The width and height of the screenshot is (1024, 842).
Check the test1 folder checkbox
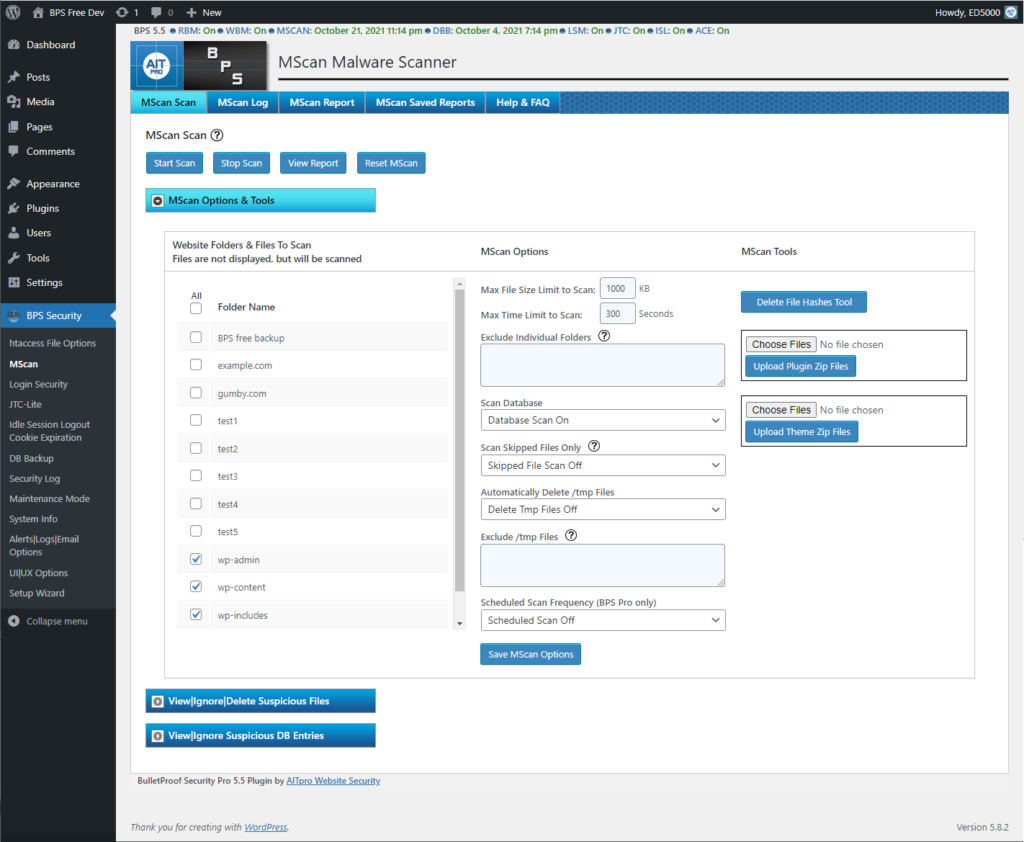[x=196, y=421]
